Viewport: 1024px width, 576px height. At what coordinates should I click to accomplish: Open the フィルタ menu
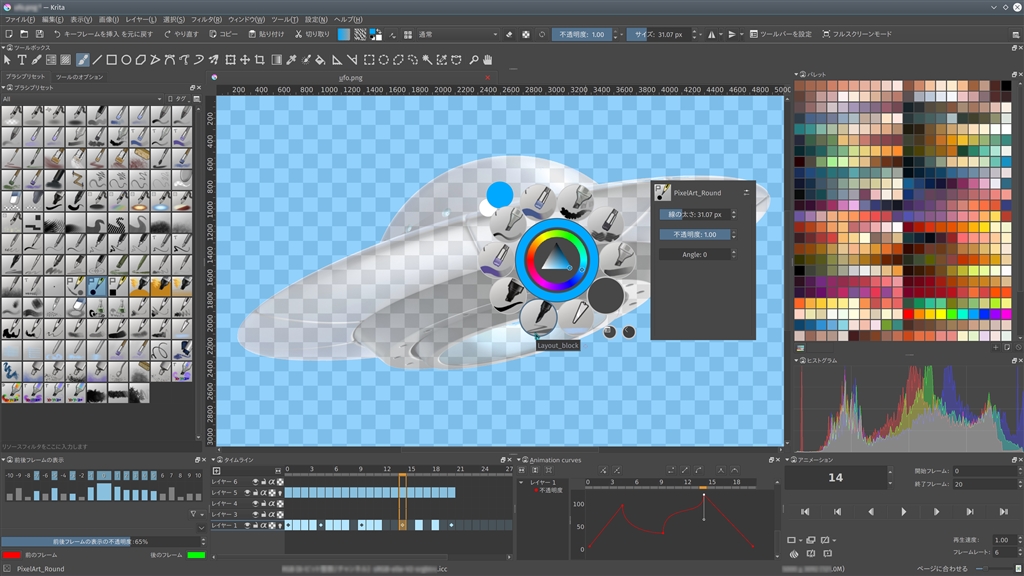(x=206, y=19)
